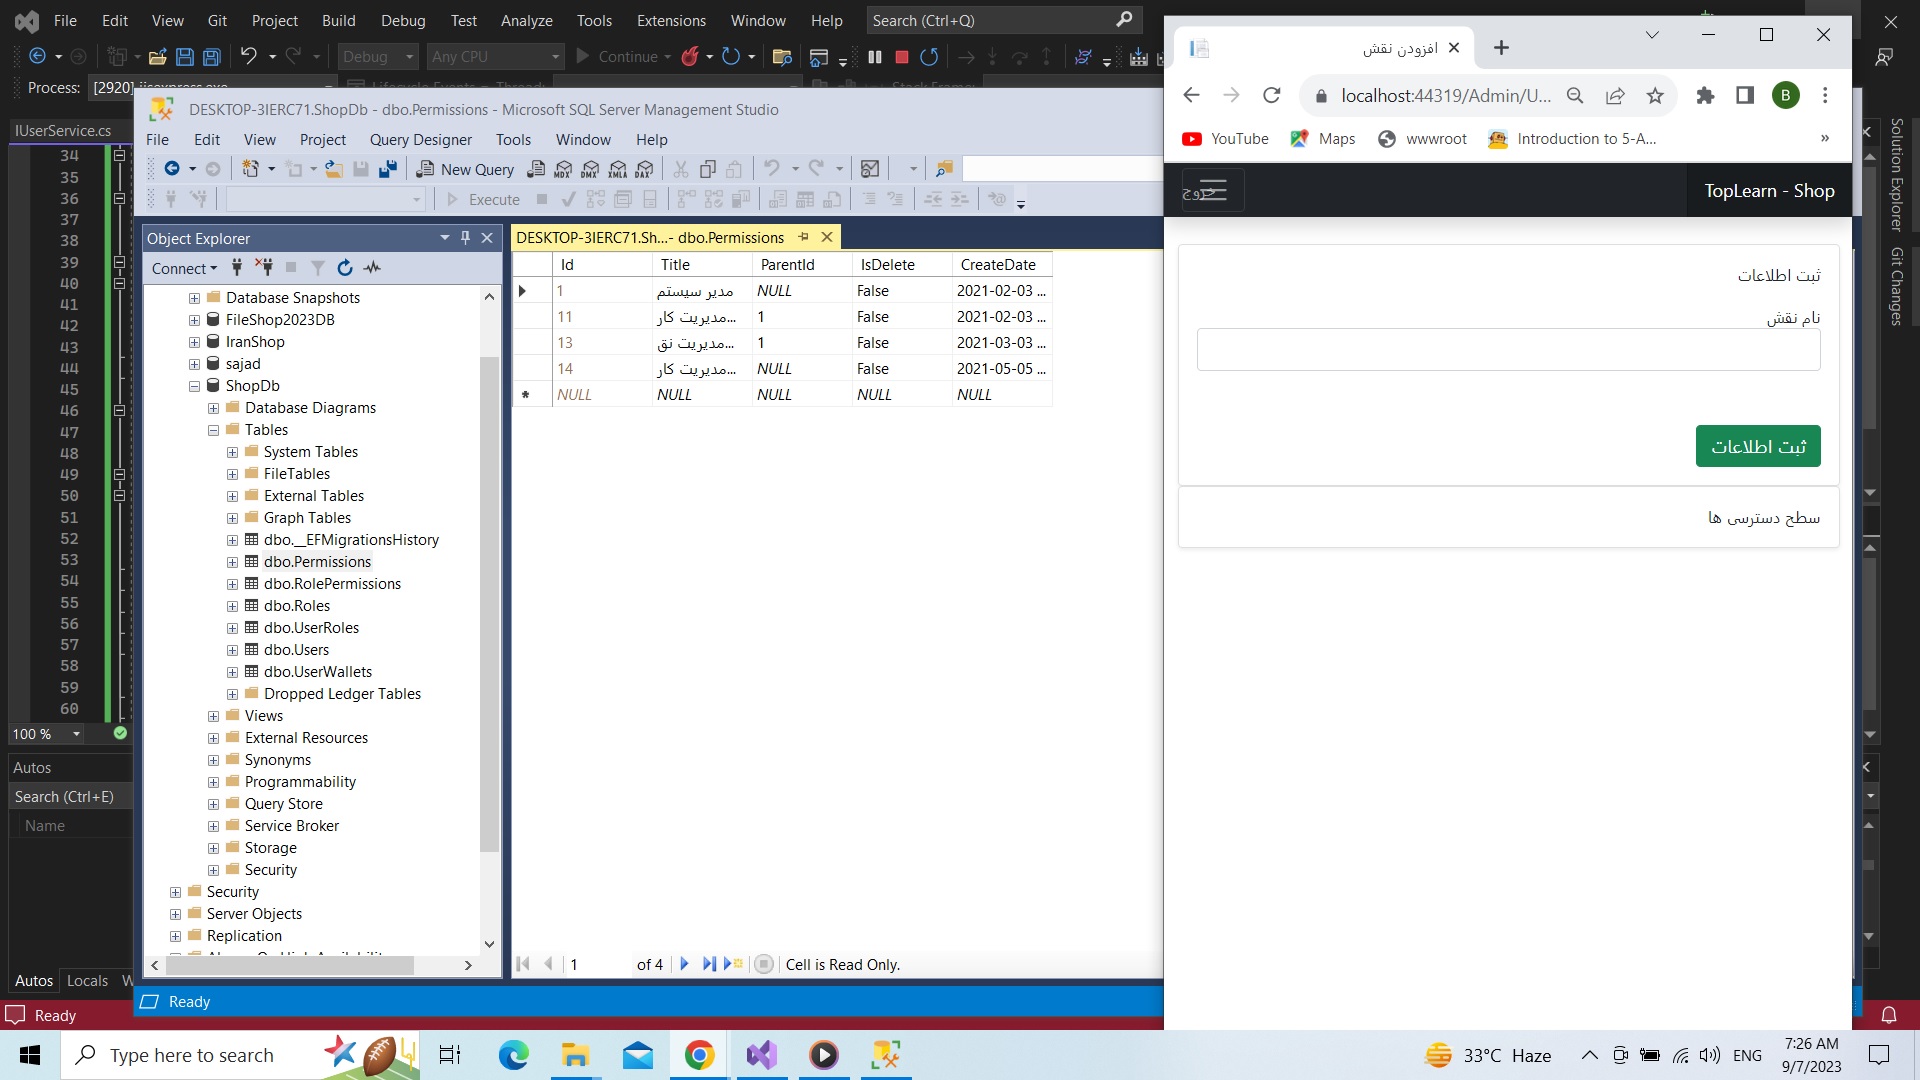The height and width of the screenshot is (1080, 1920).
Task: Stop debugging with the red square
Action: pos(901,57)
